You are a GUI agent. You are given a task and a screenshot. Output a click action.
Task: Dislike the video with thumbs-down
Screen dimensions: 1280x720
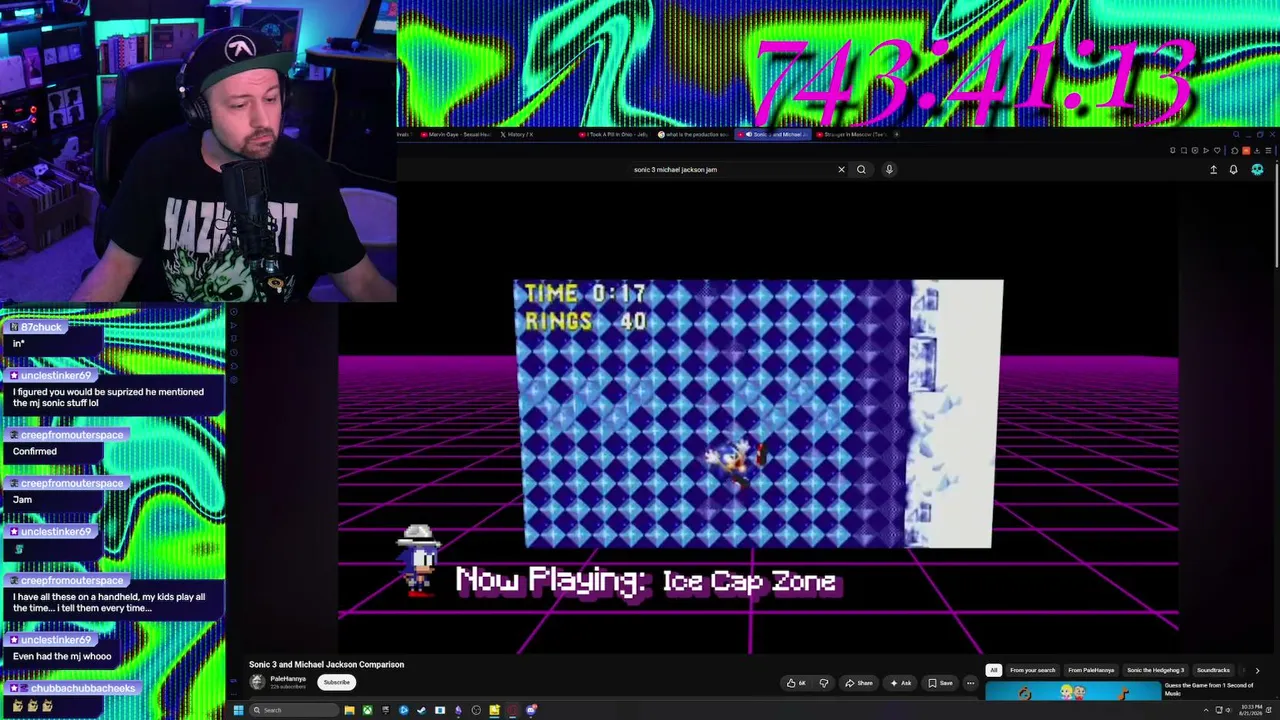[x=824, y=683]
